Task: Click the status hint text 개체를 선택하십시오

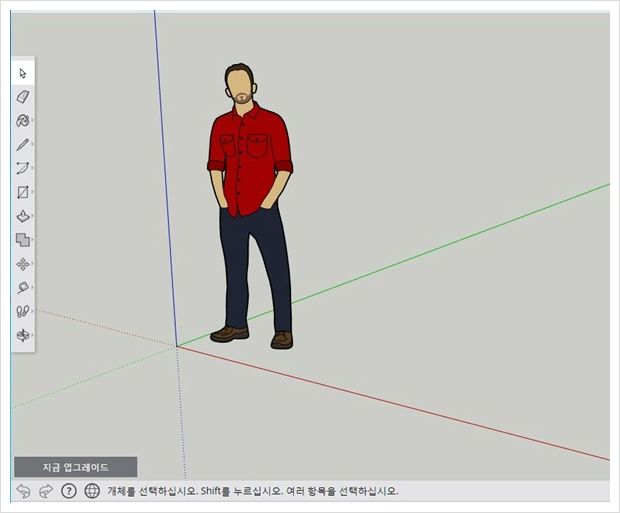Action: [x=152, y=491]
